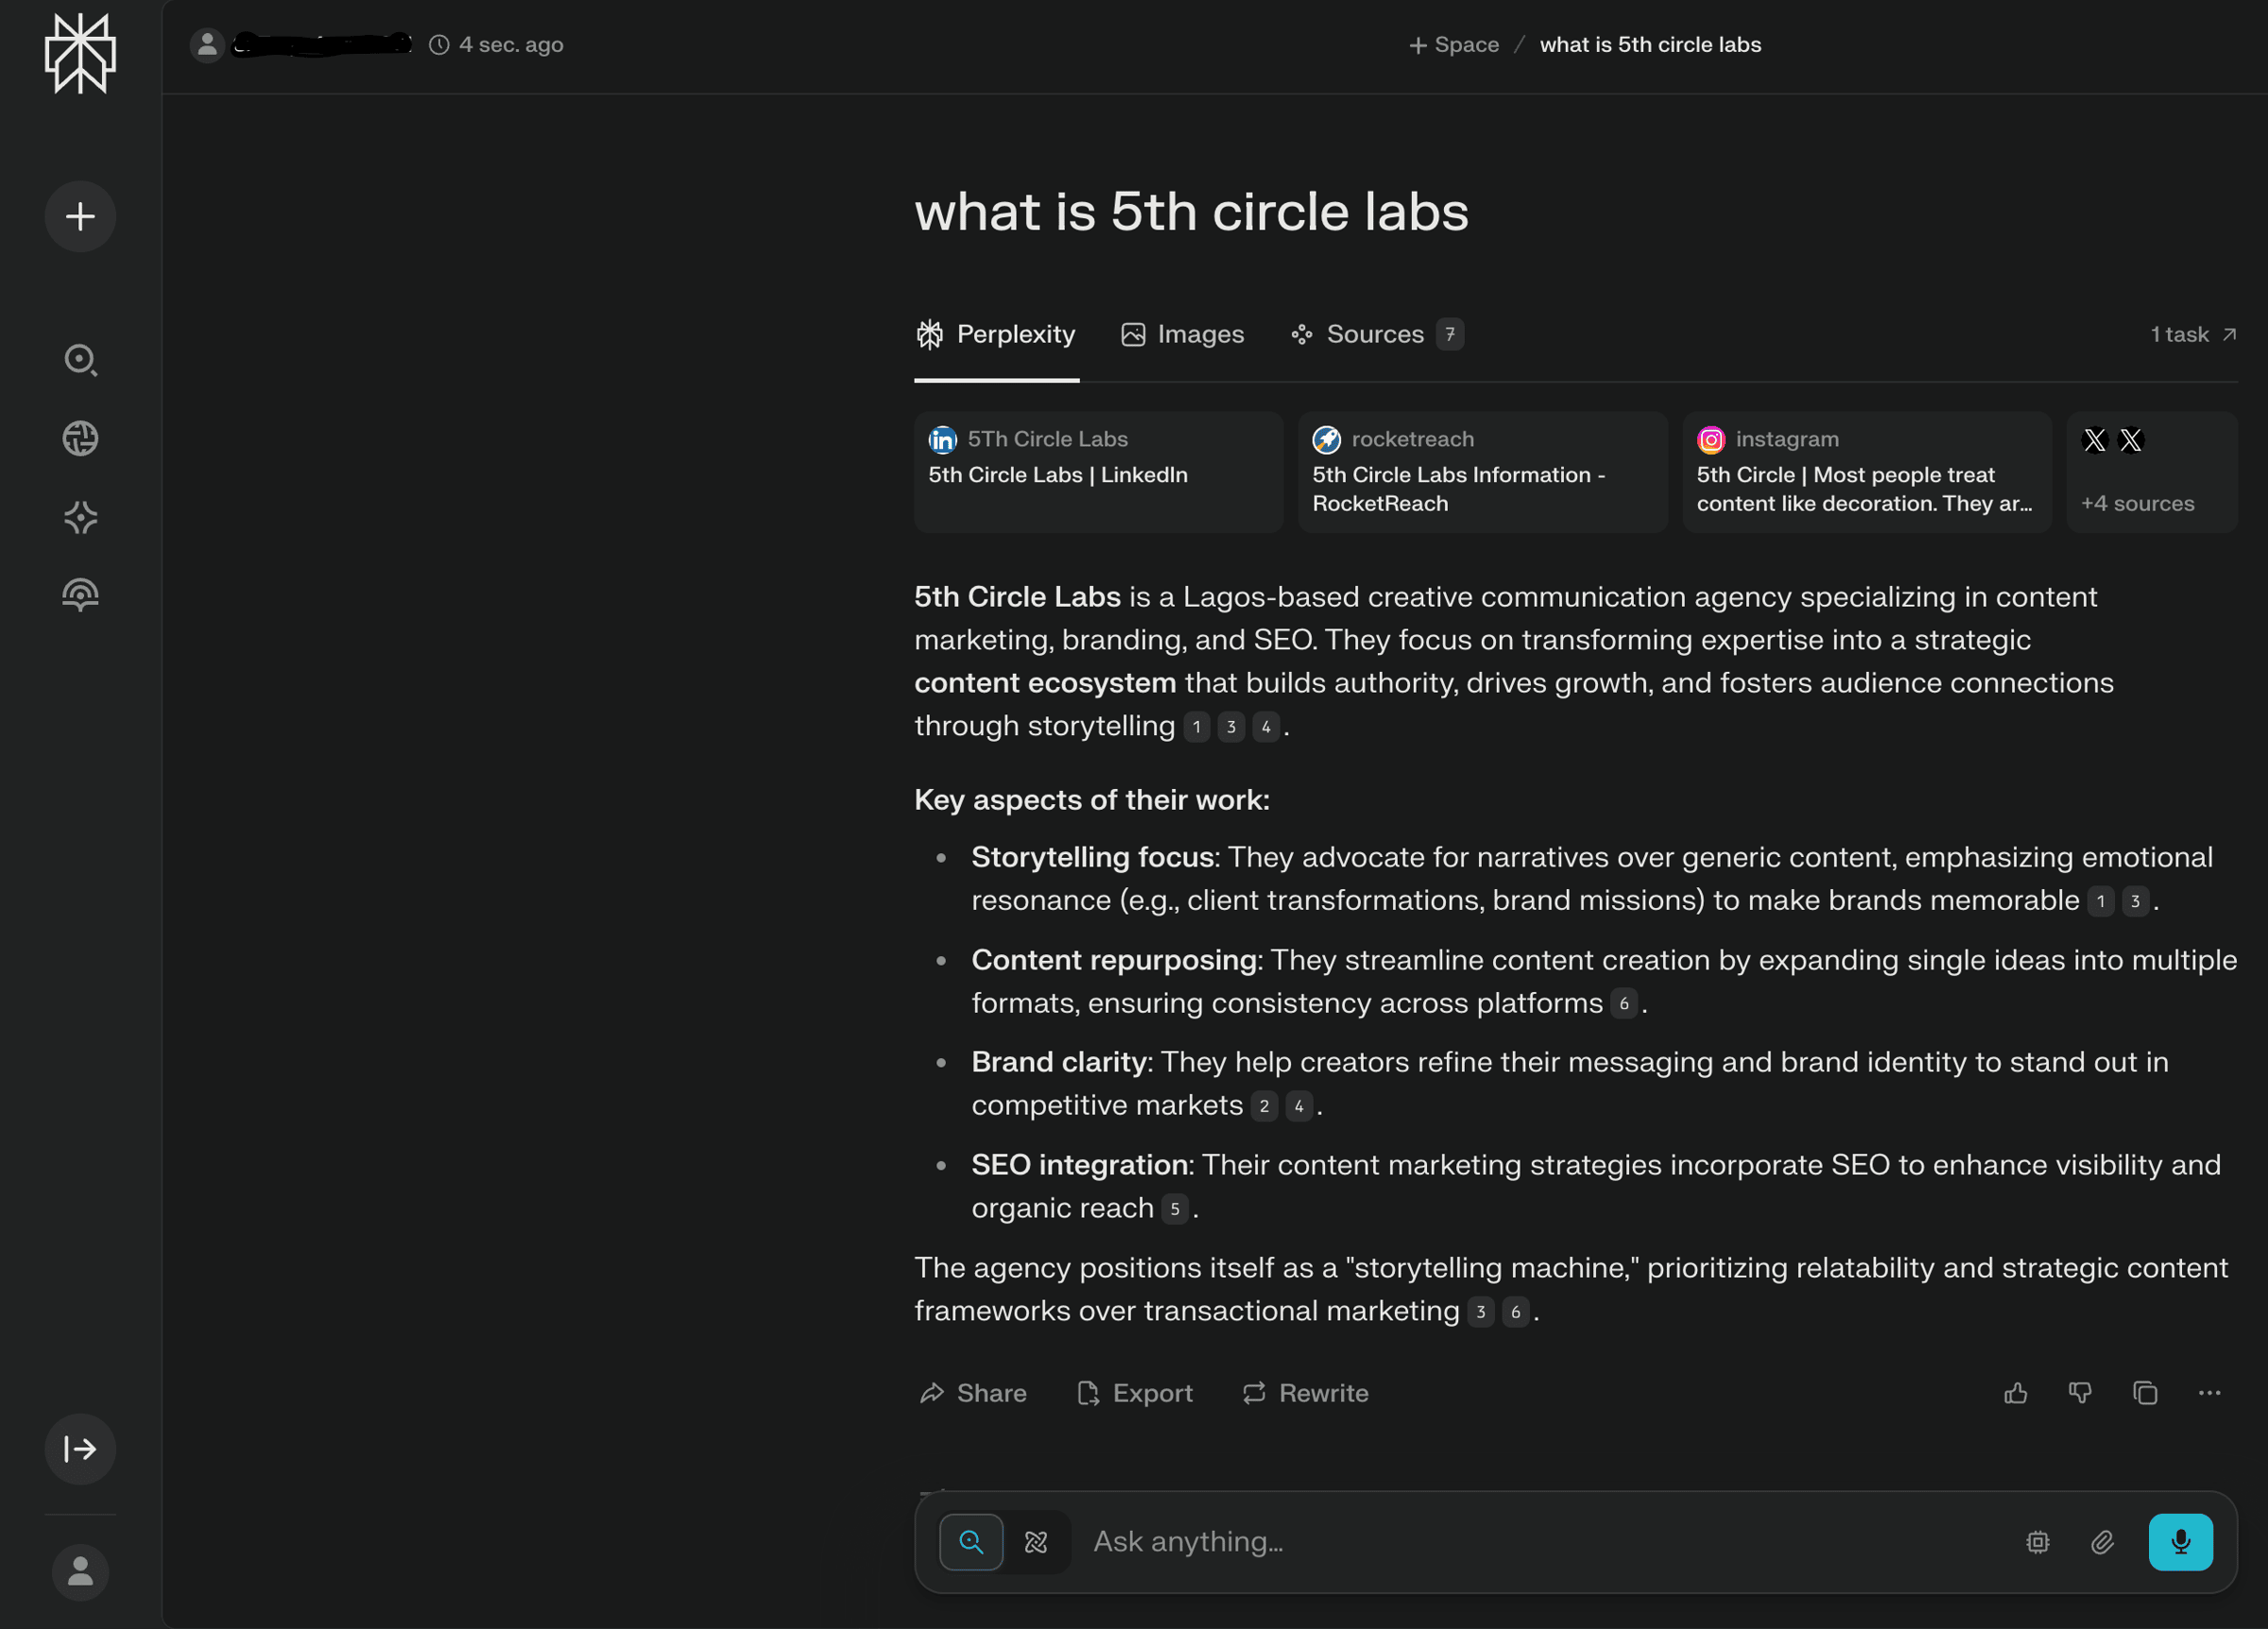Switch to the Perplexity tab
This screenshot has height=1629, width=2268.
click(996, 334)
